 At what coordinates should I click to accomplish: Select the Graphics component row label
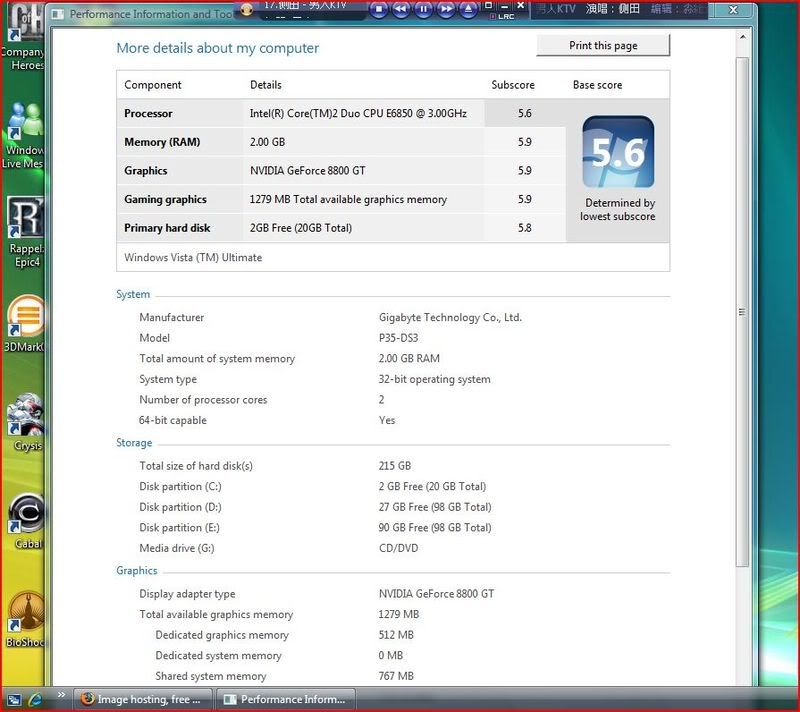146,171
